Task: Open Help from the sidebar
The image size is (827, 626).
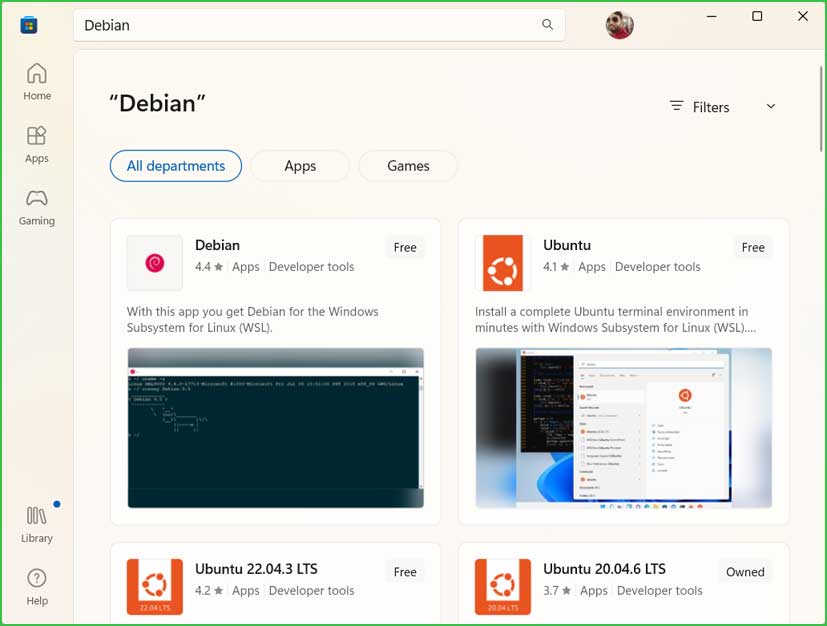Action: pyautogui.click(x=37, y=587)
